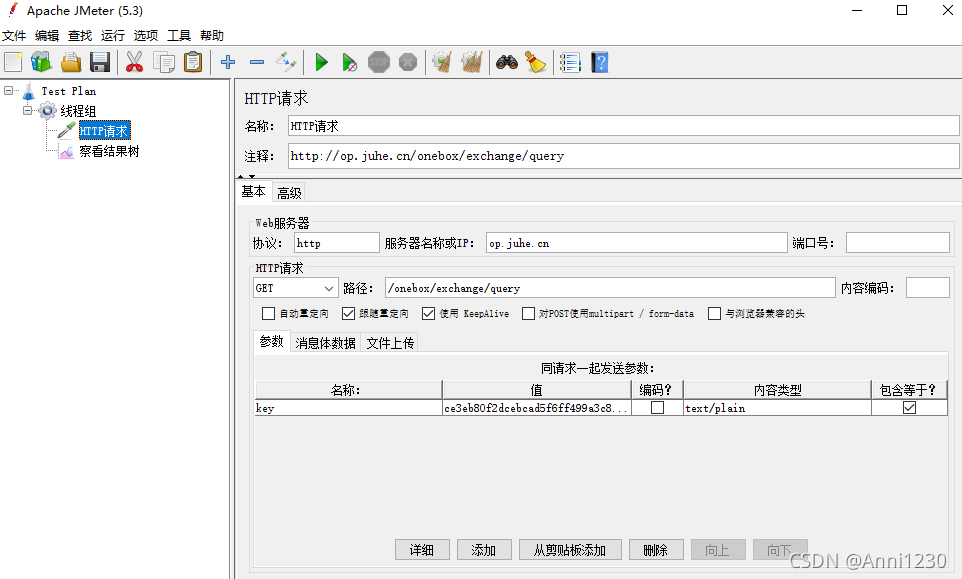962x579 pixels.
Task: Click the 名称 input field
Action: pos(623,126)
